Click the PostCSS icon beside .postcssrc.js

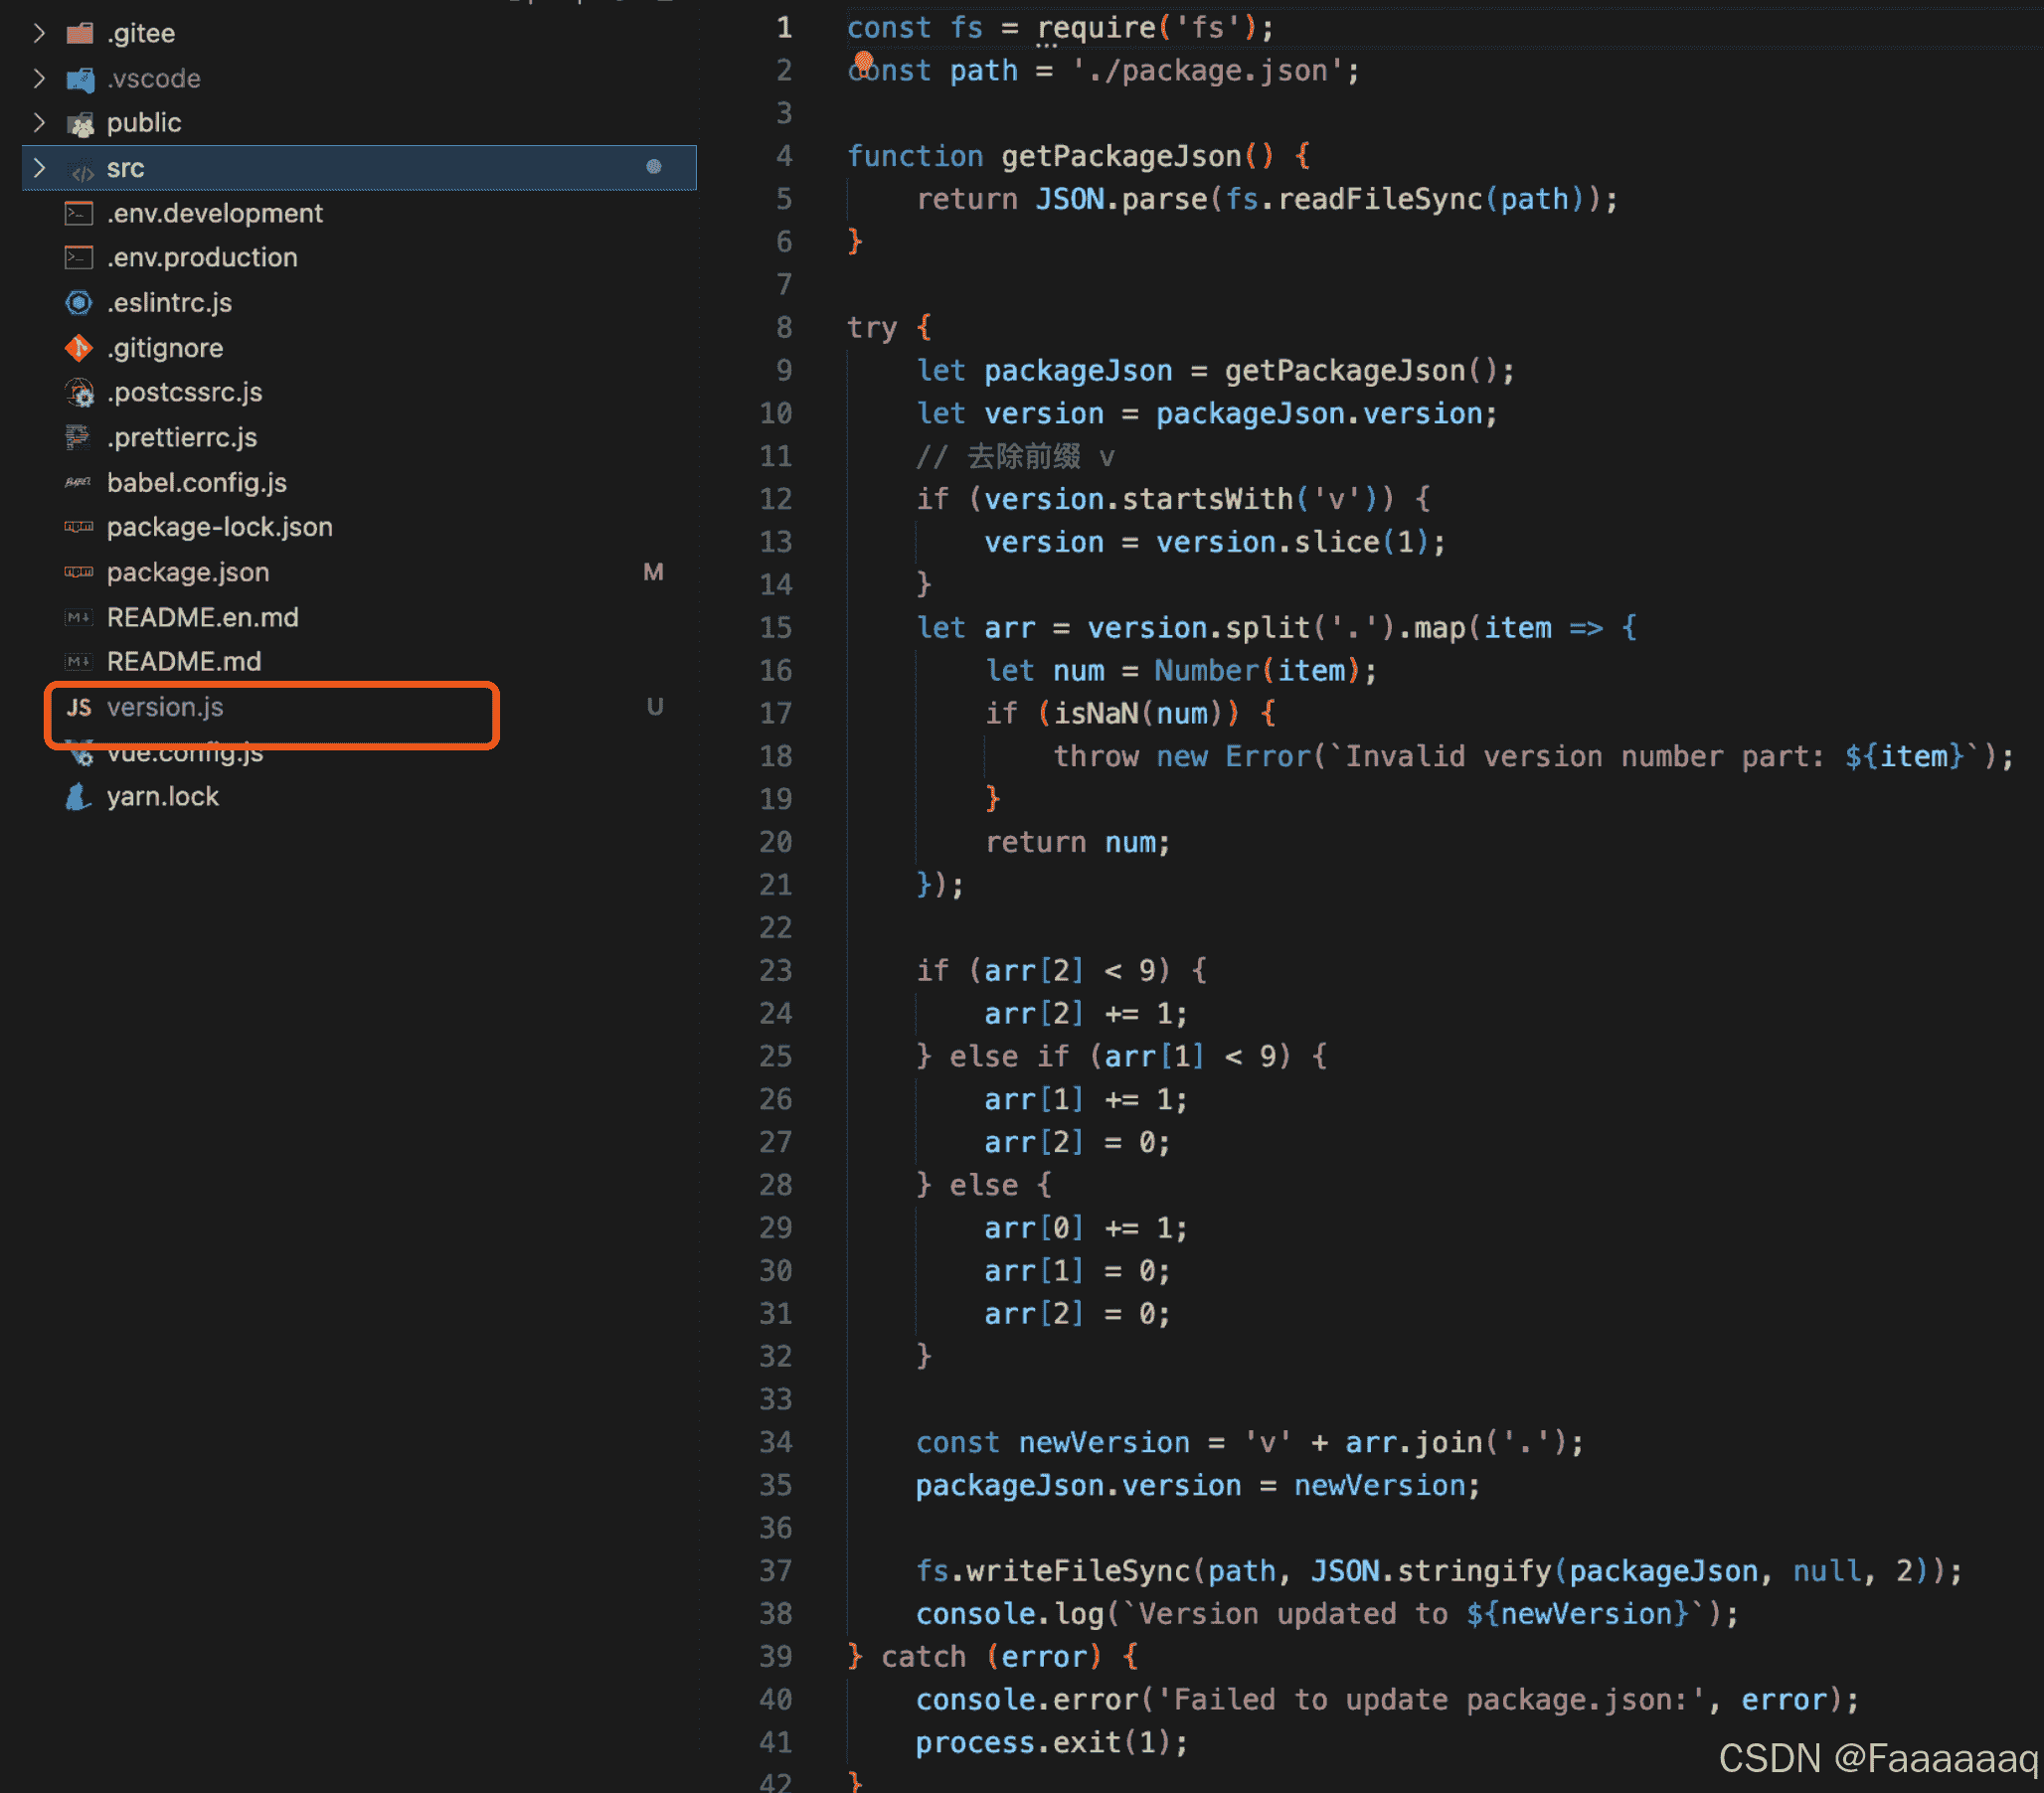[x=79, y=393]
